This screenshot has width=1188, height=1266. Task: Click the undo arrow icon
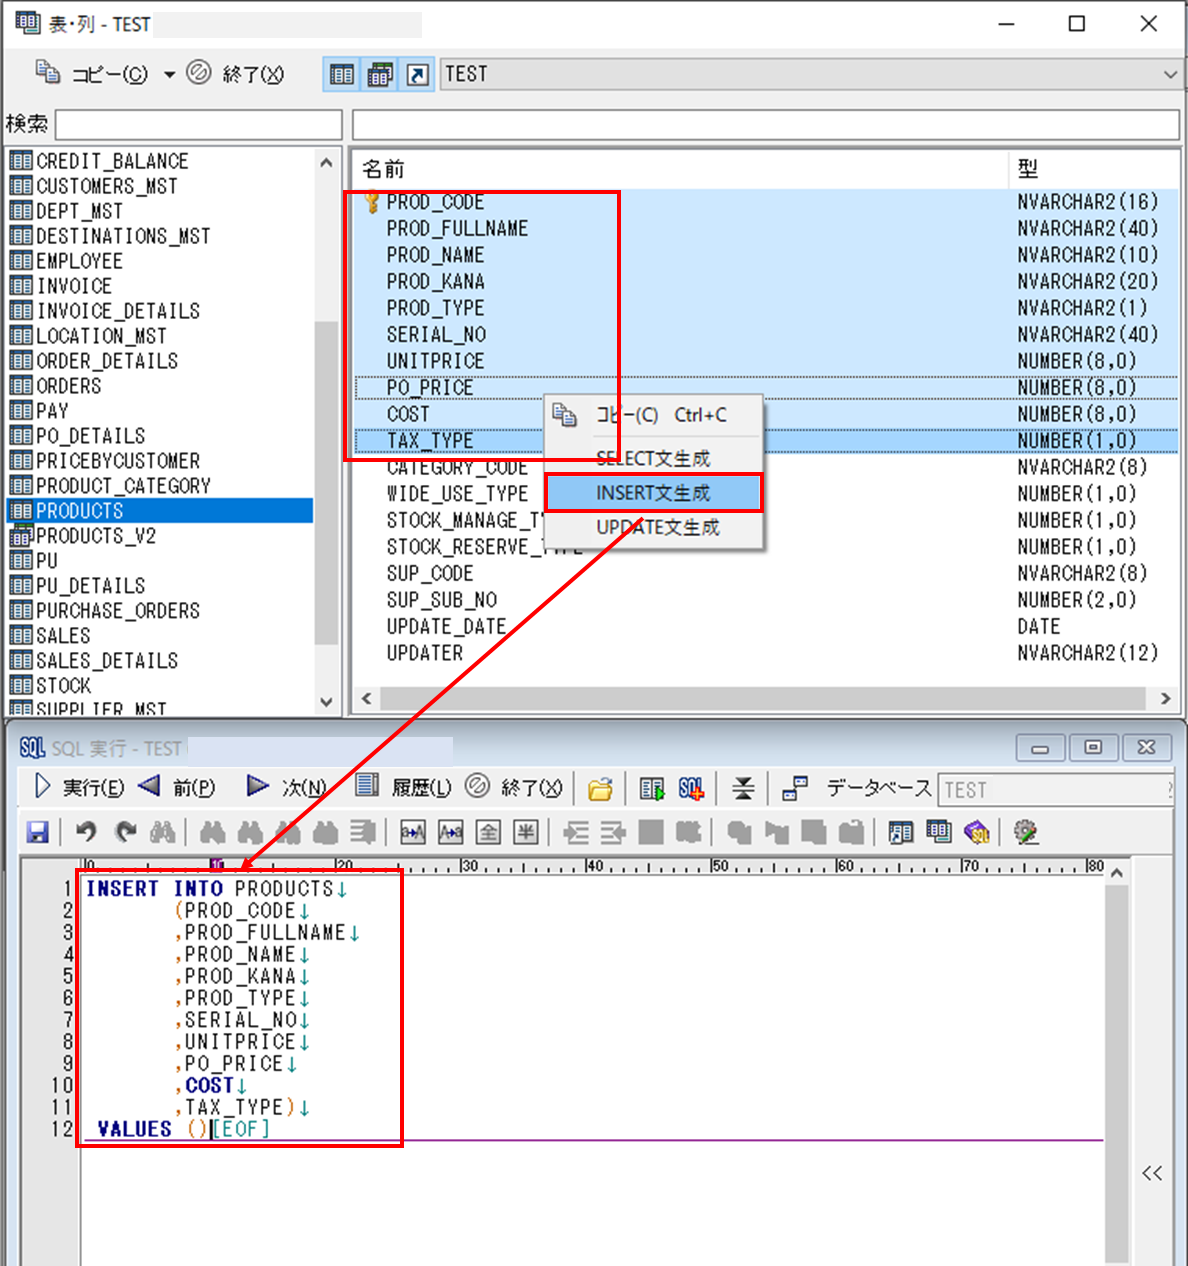point(84,832)
